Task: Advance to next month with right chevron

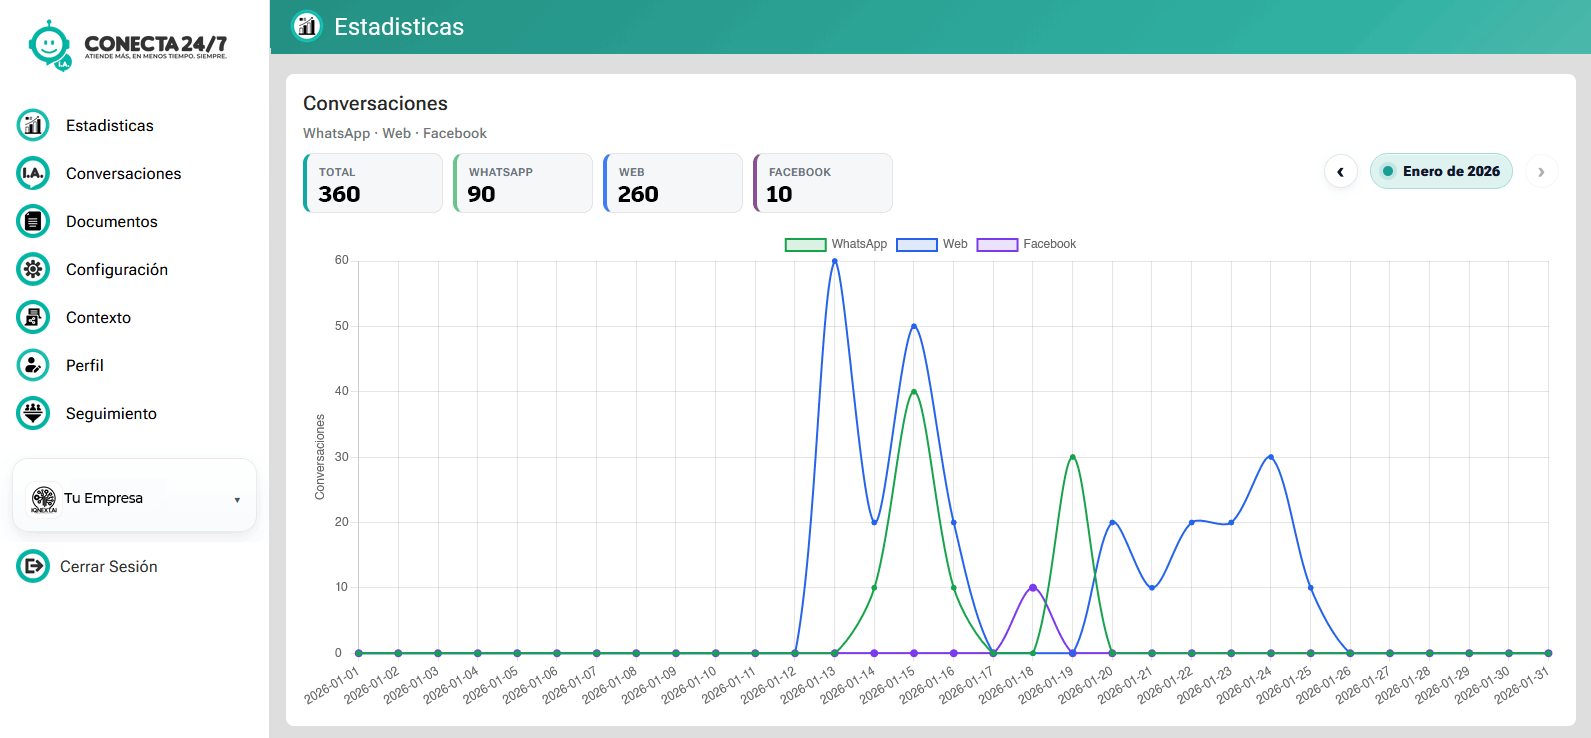Action: 1541,172
